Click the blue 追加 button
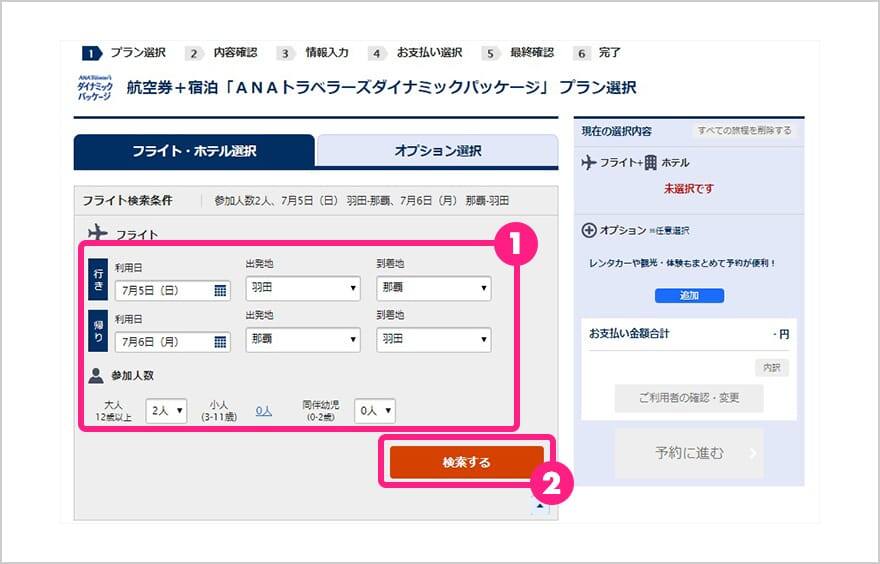 689,295
